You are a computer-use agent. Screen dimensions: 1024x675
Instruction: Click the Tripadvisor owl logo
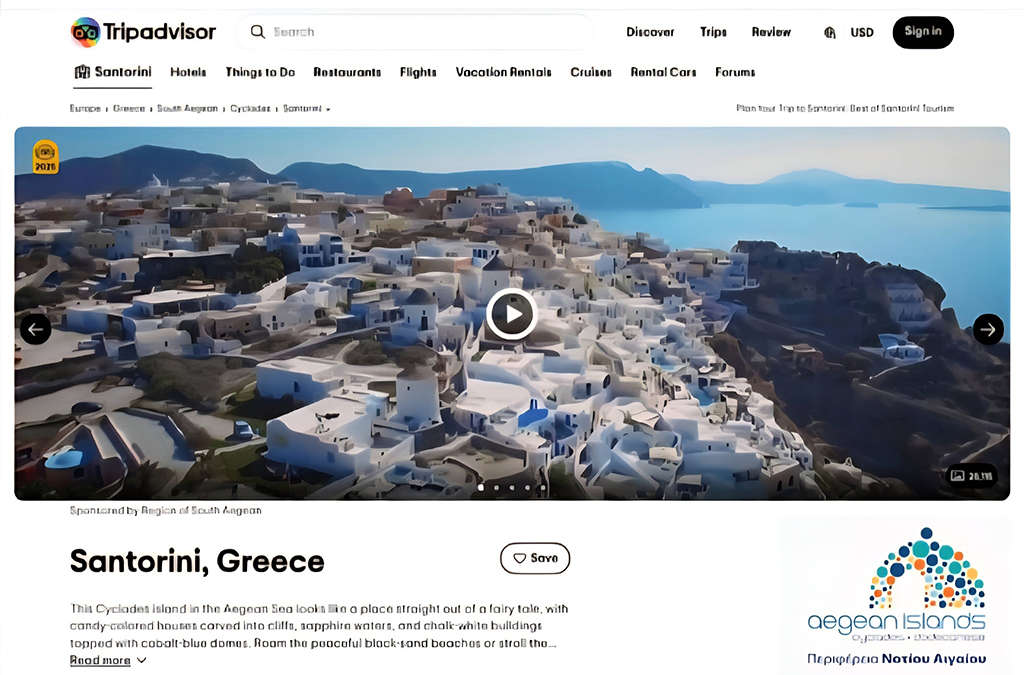coord(86,32)
